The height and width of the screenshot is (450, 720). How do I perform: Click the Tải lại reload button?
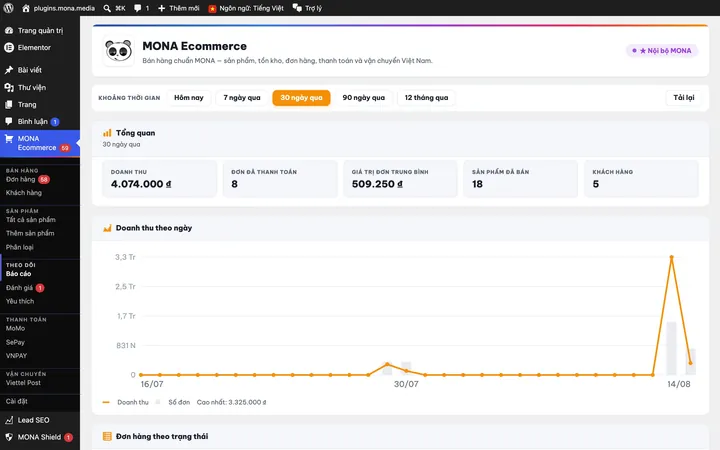pyautogui.click(x=683, y=97)
